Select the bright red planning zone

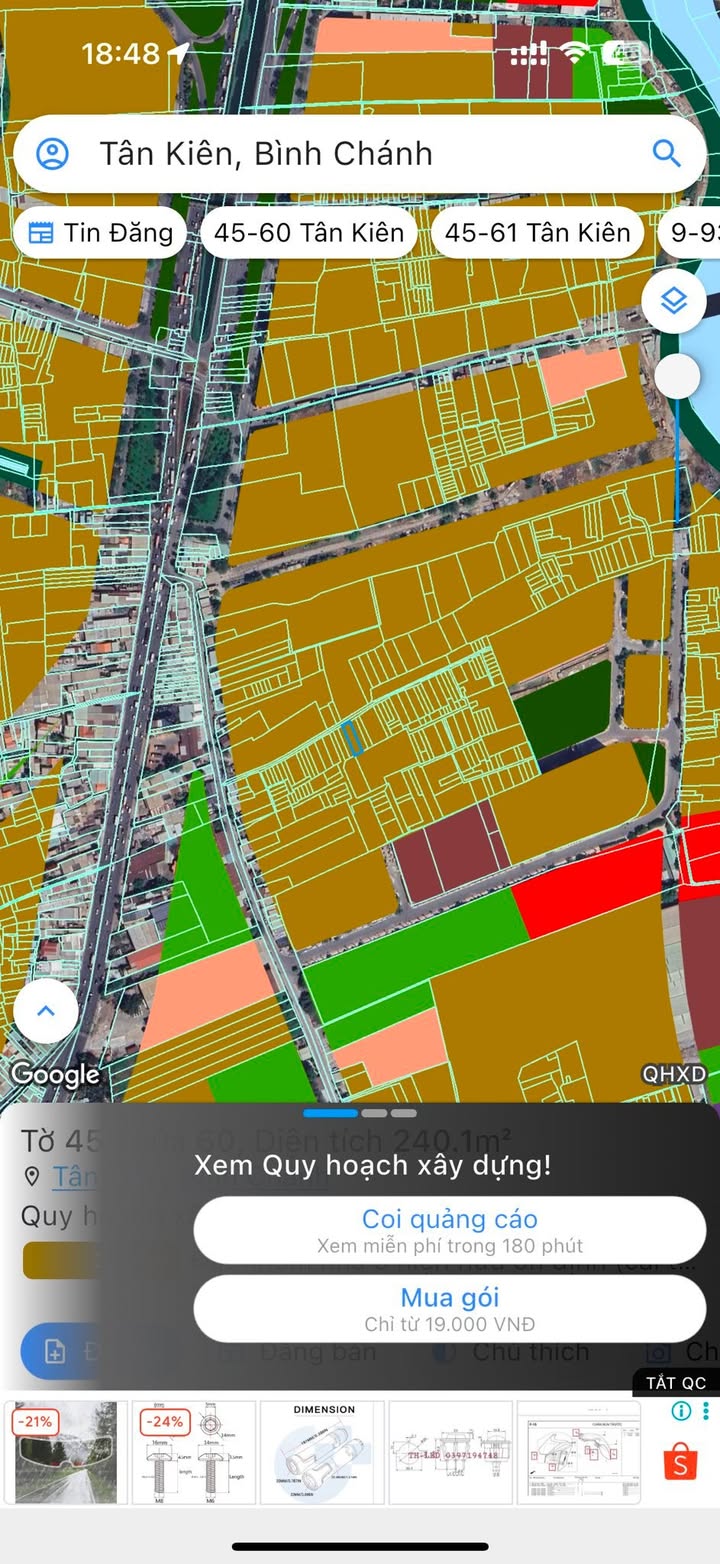(x=590, y=885)
